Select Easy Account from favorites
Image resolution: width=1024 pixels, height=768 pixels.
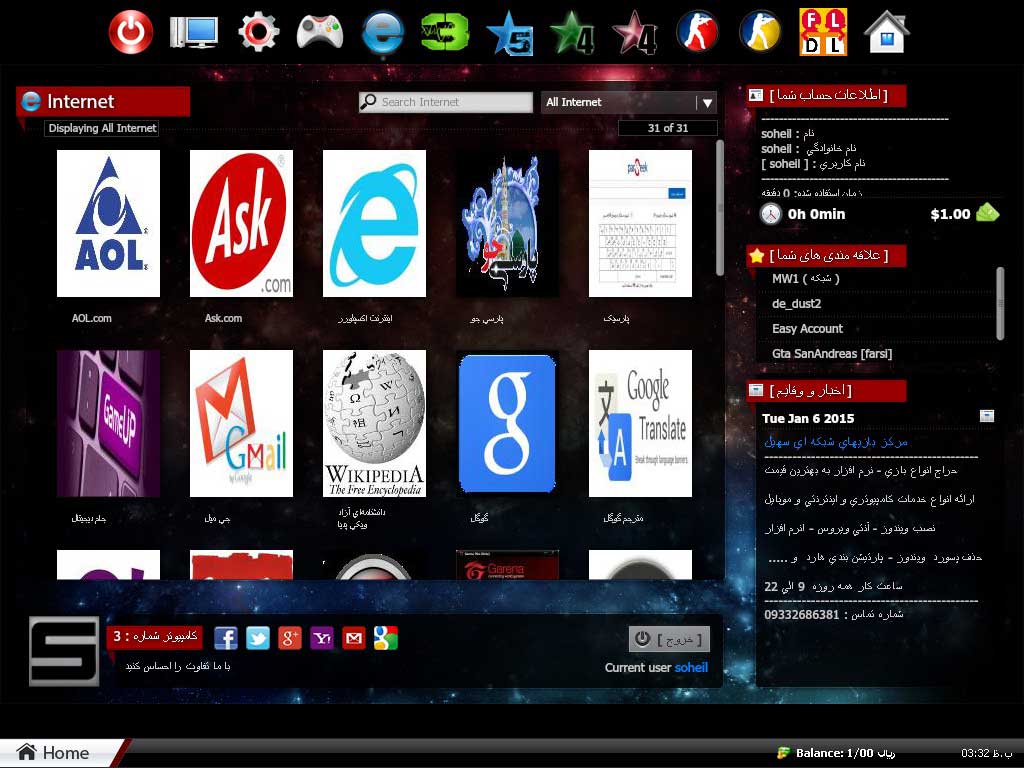pos(807,329)
